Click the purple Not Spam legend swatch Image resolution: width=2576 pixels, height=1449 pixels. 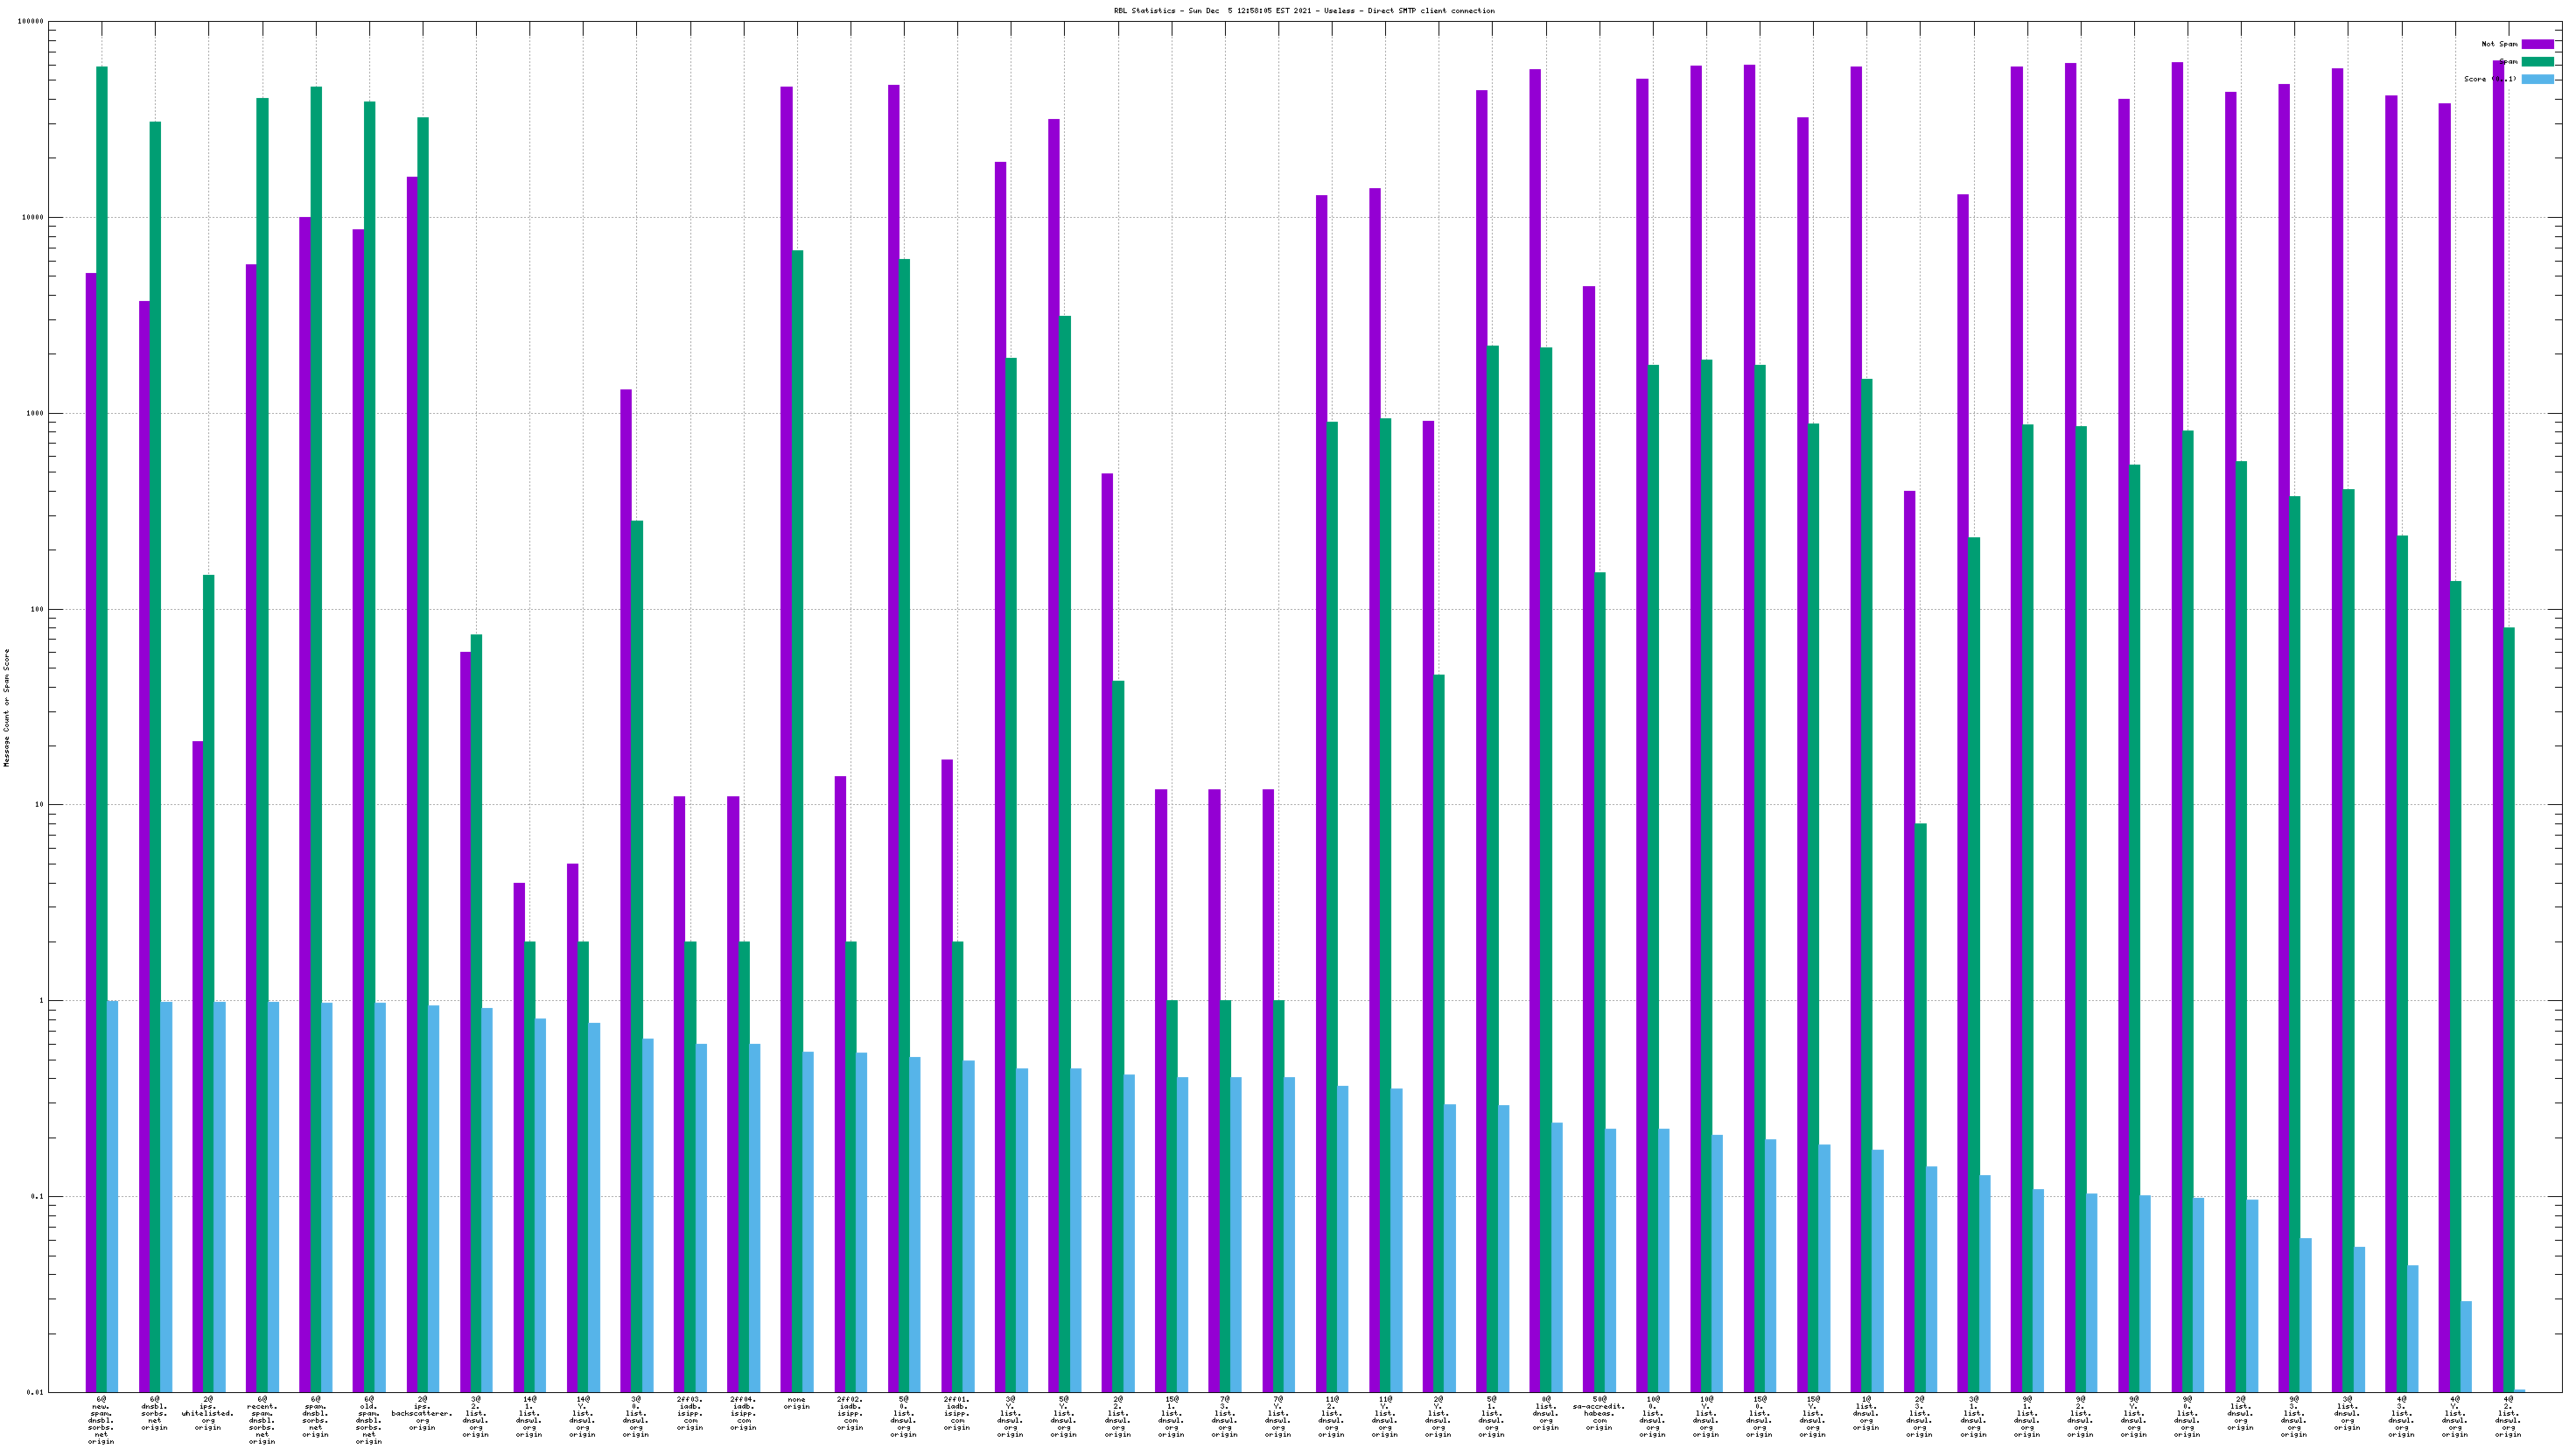(2537, 44)
